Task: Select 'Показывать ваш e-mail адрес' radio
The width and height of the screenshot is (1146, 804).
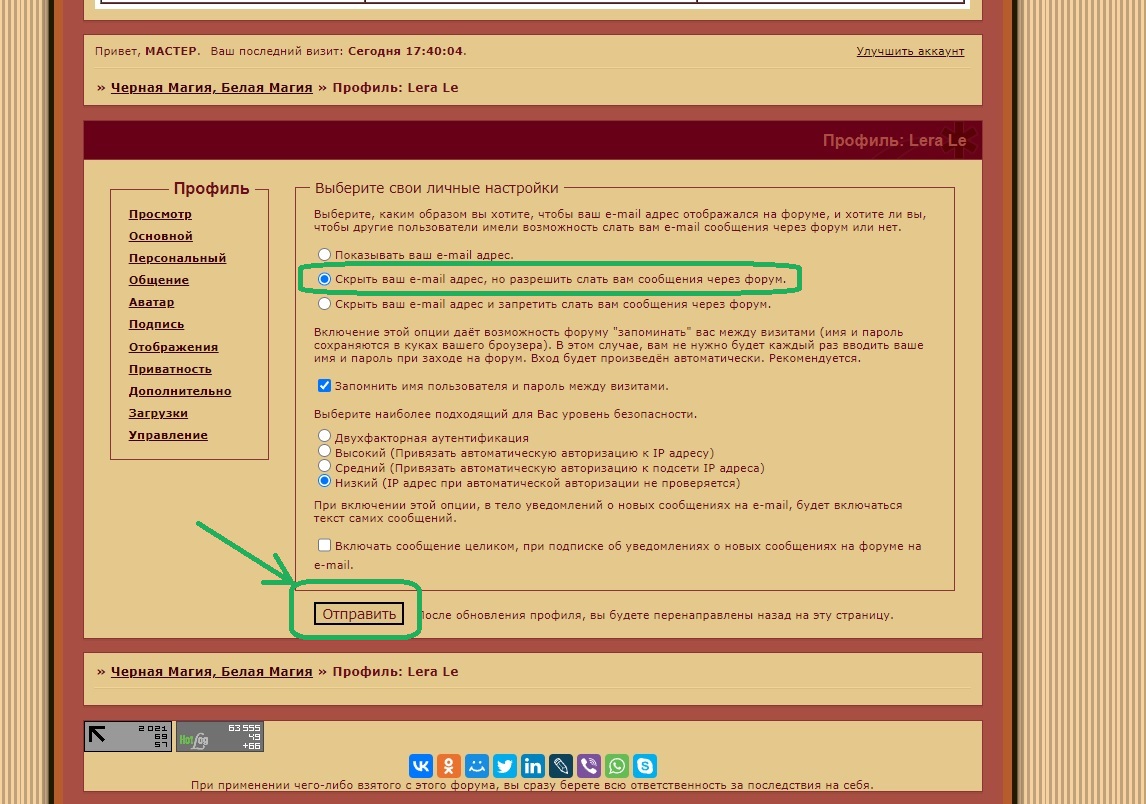Action: 325,254
